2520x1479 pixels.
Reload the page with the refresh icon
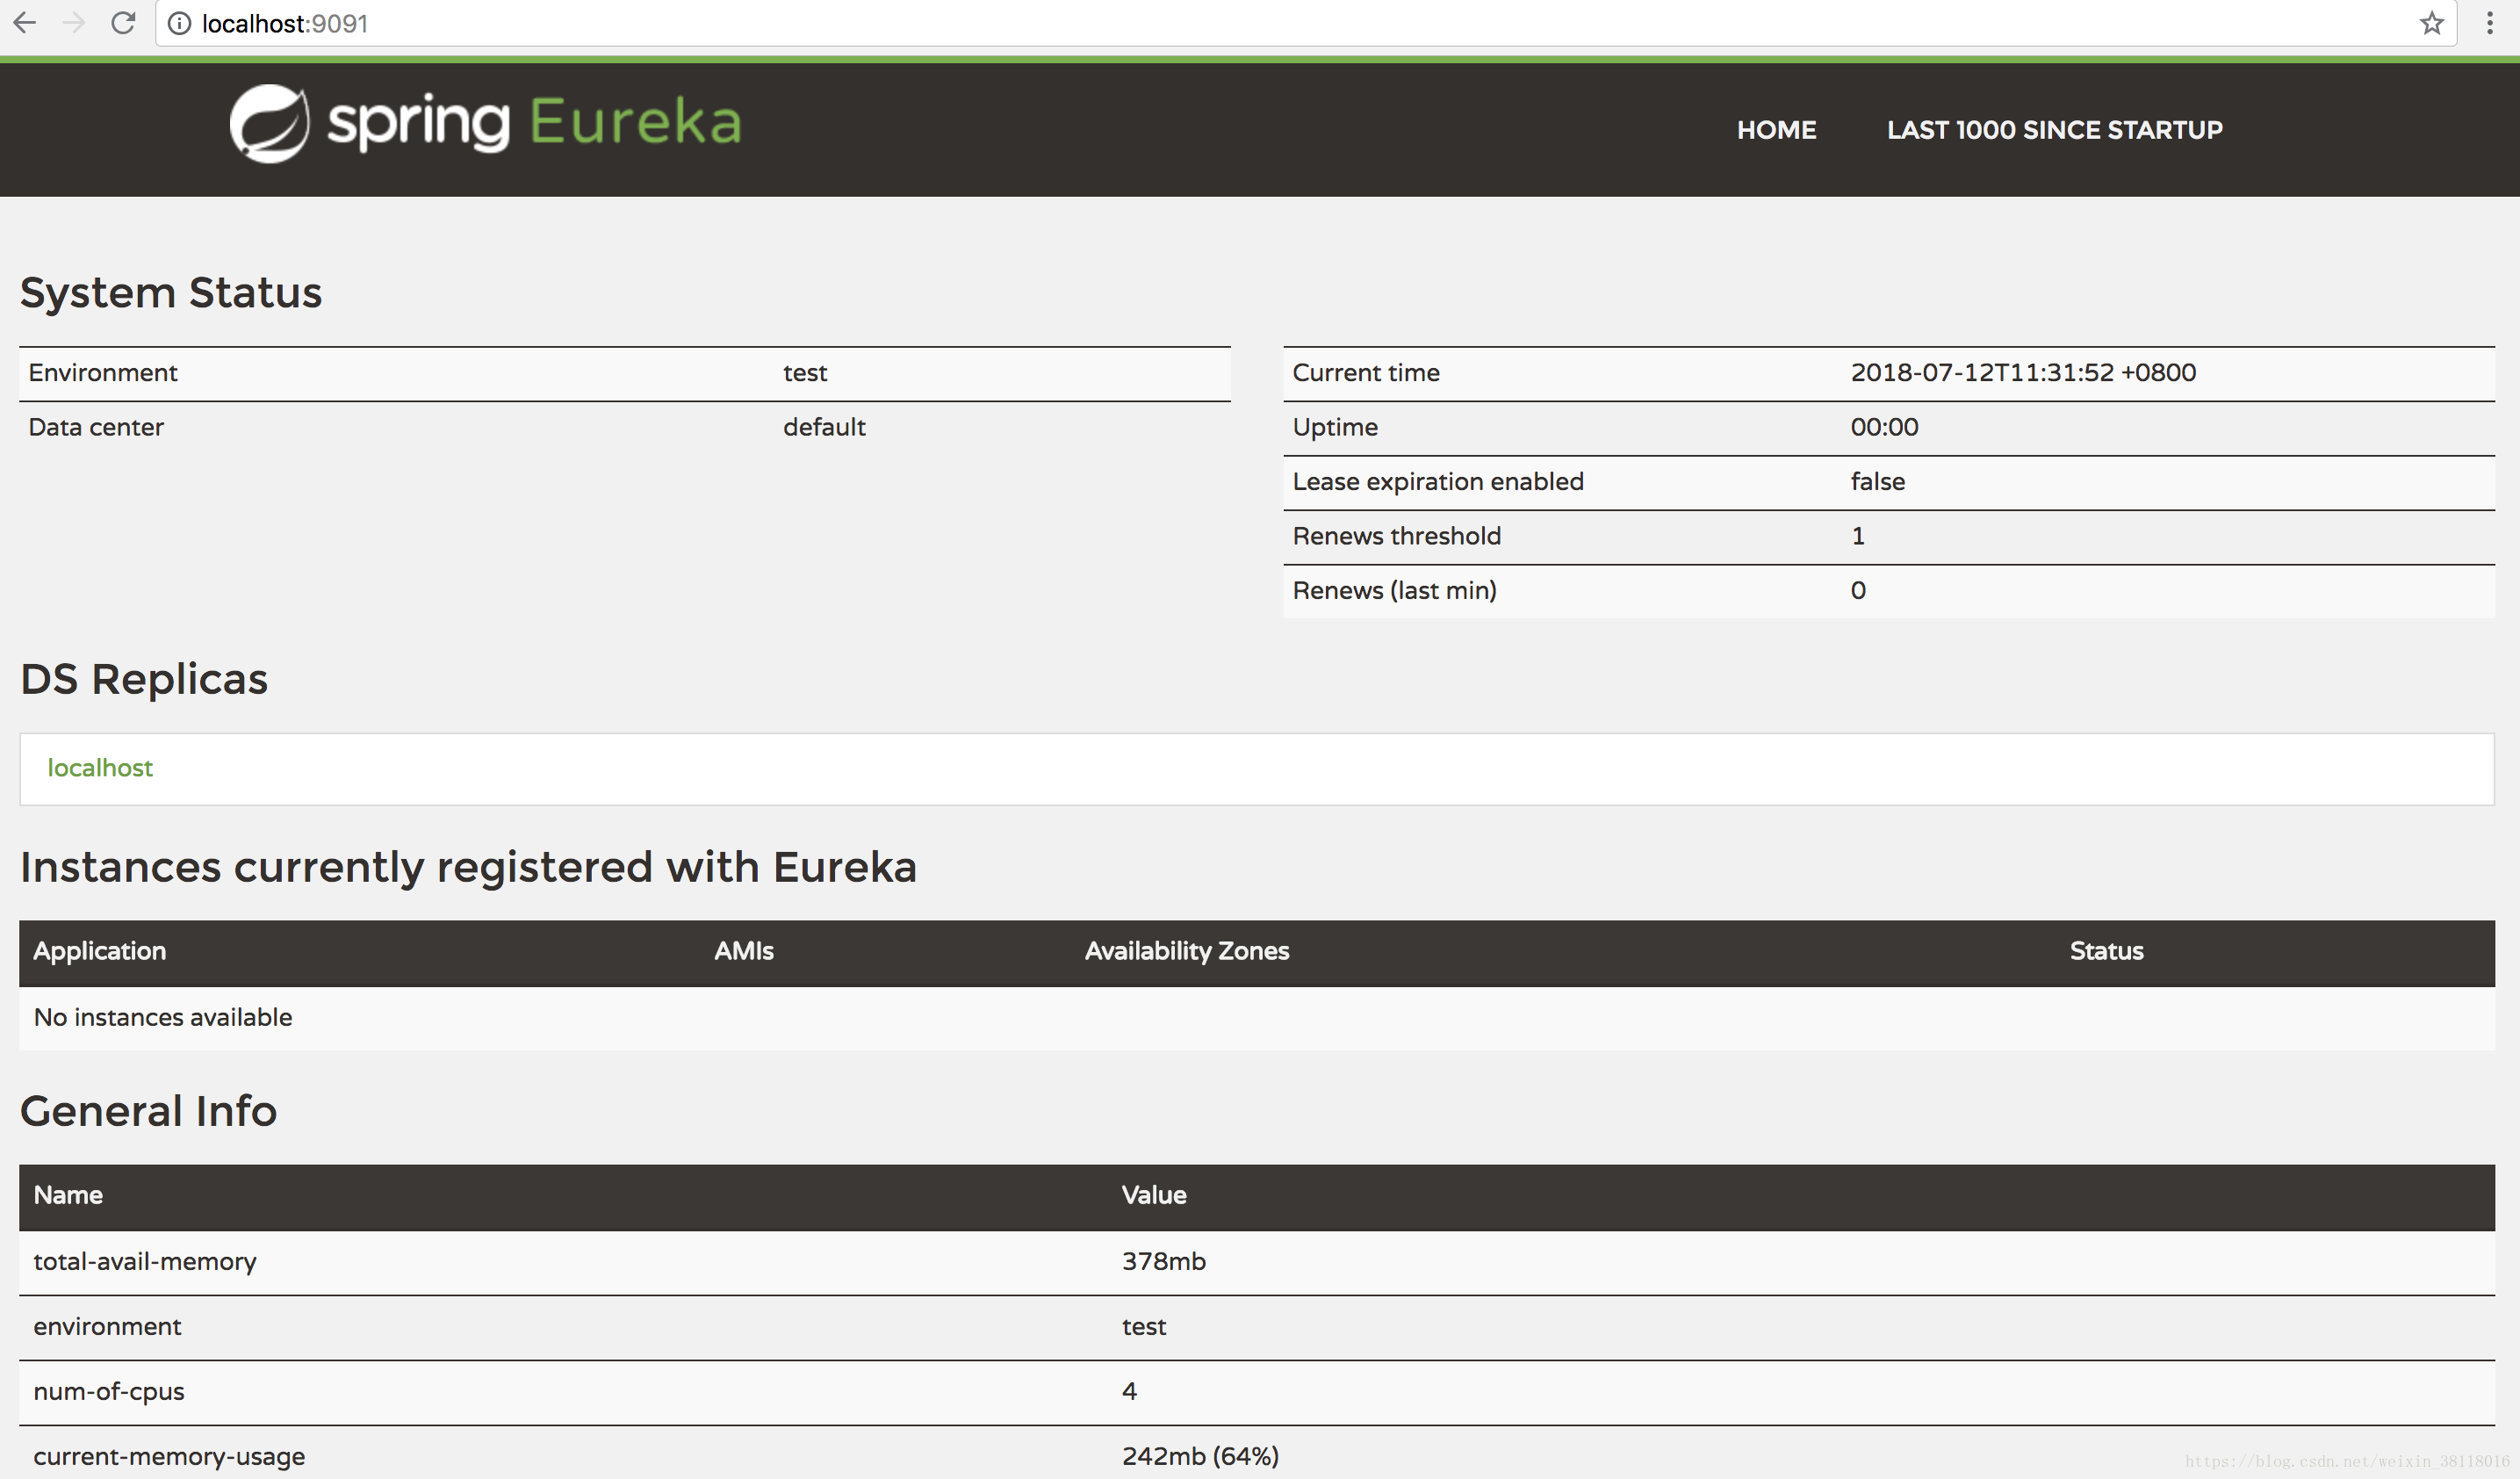(123, 22)
